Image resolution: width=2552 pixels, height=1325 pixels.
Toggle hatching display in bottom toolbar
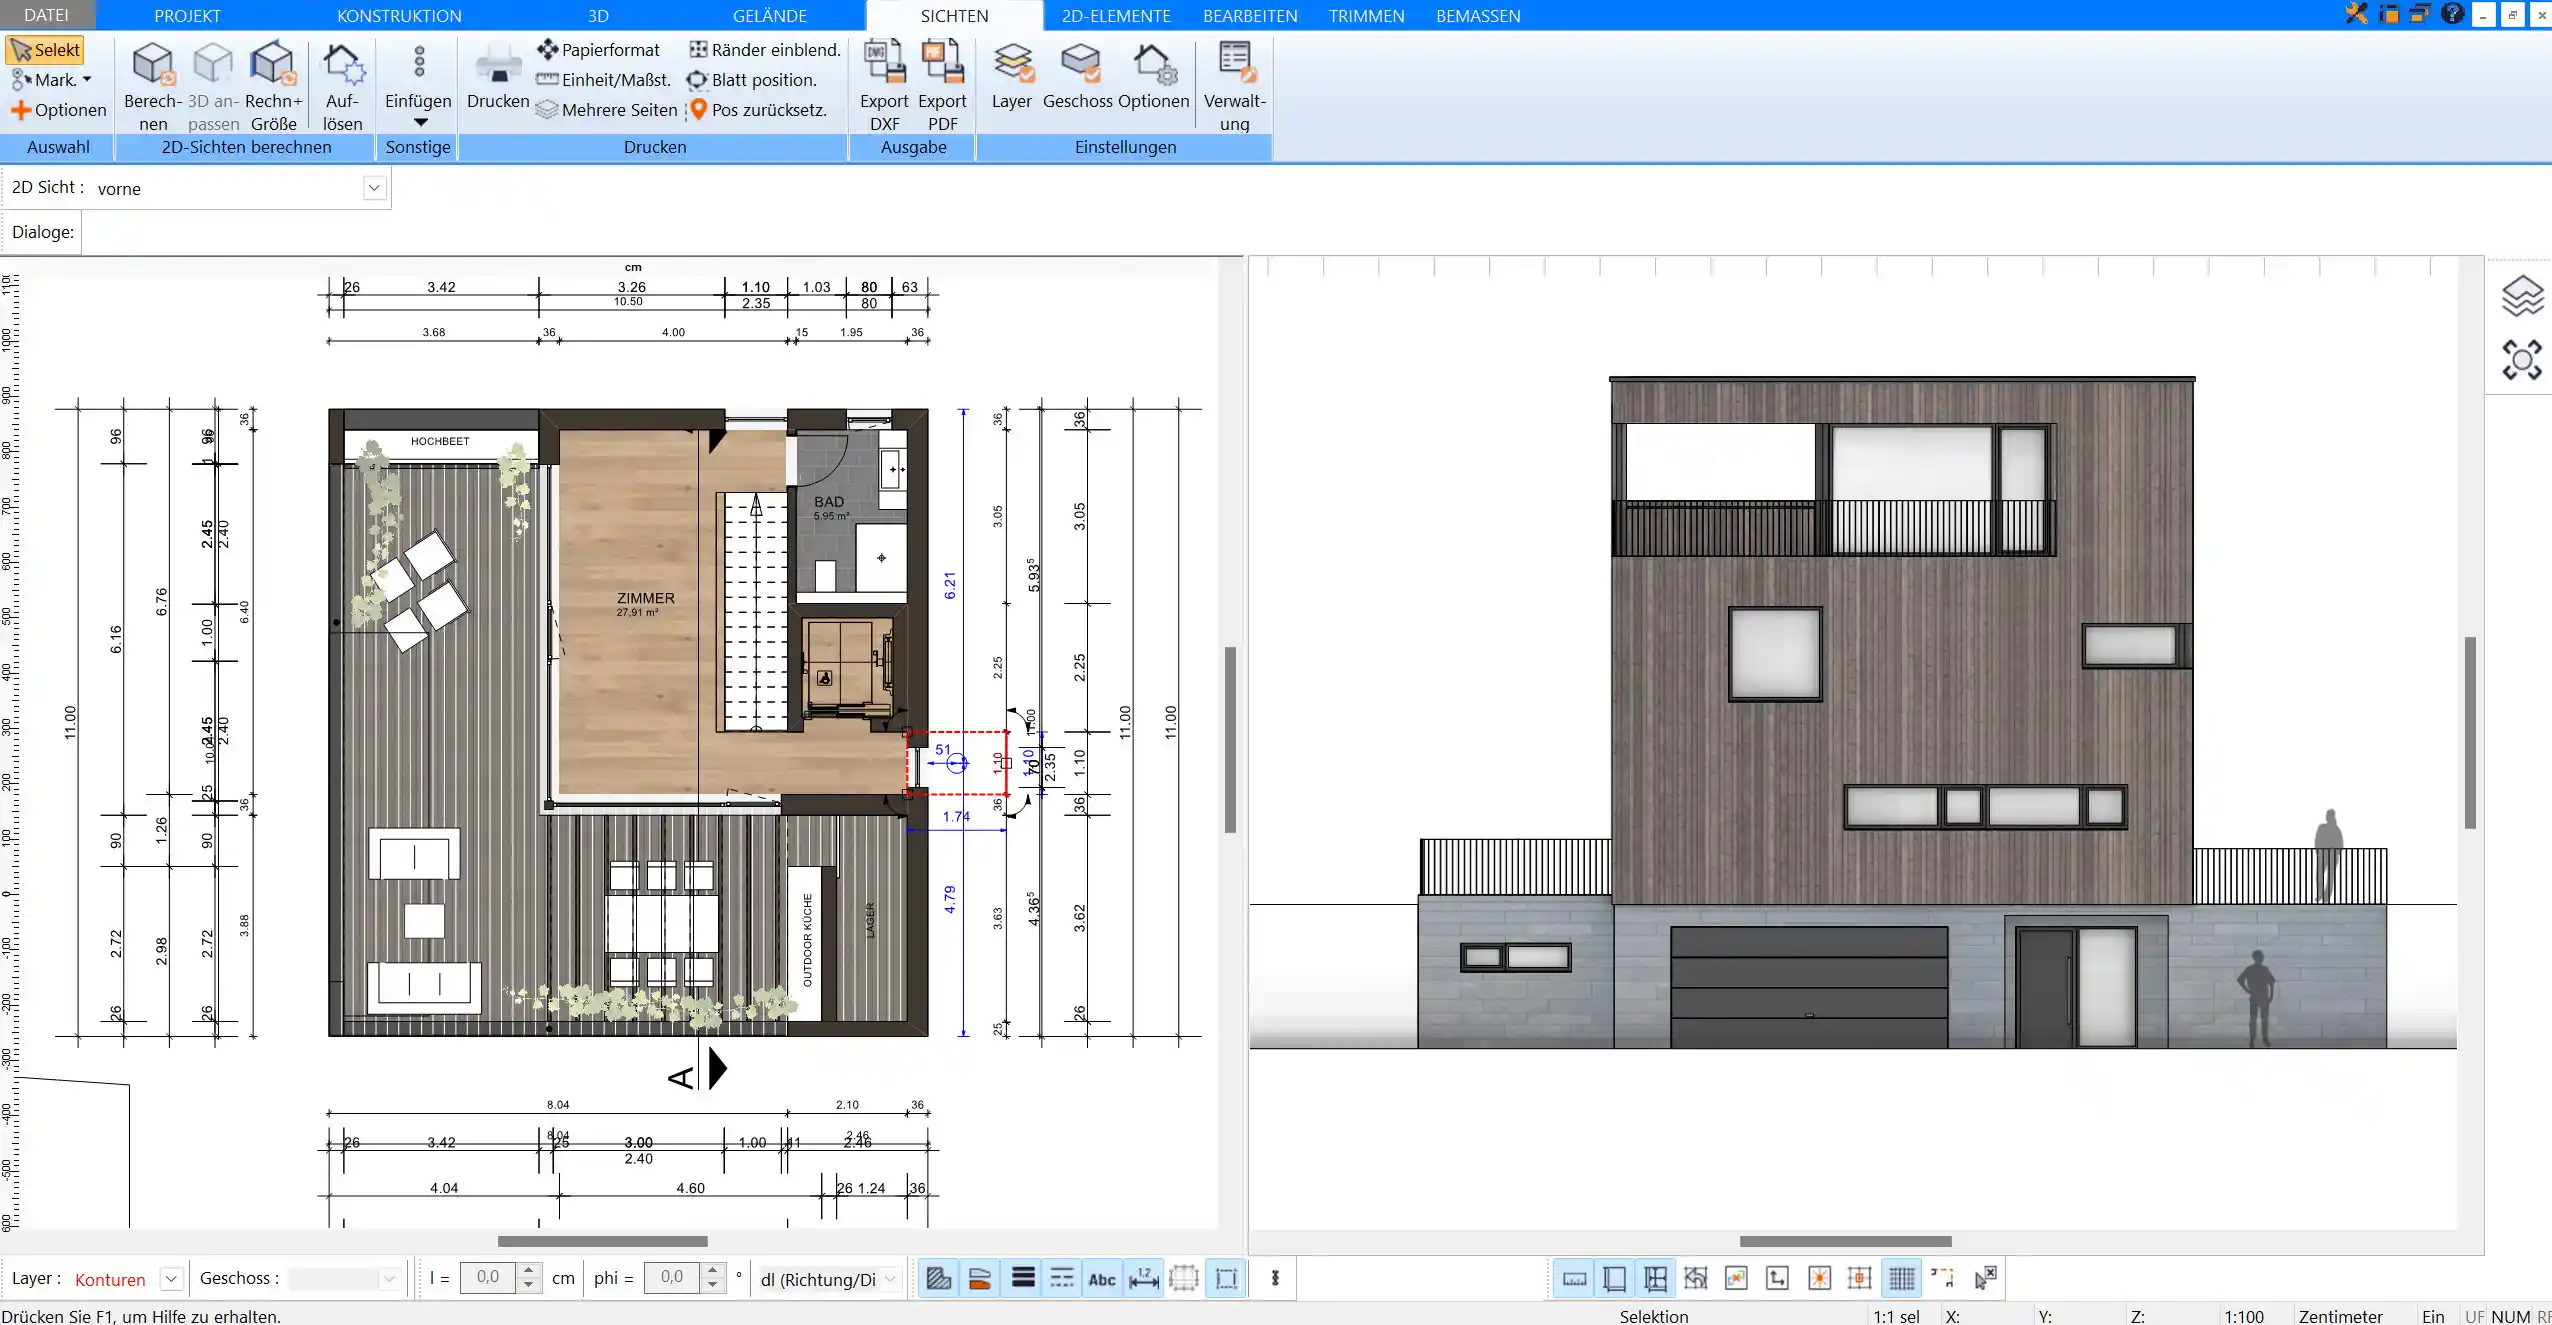pyautogui.click(x=939, y=1278)
